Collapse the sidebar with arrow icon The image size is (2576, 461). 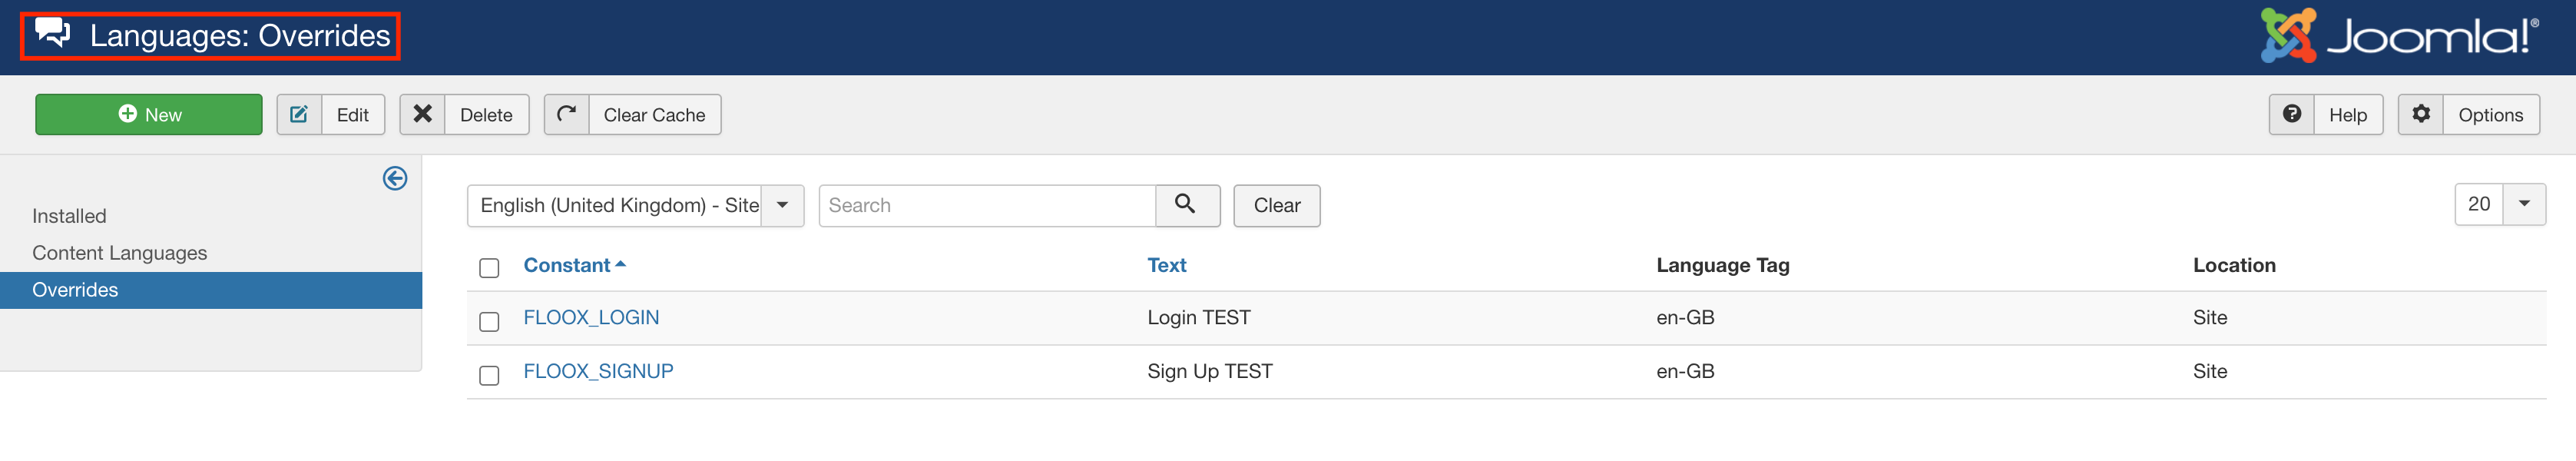coord(395,179)
